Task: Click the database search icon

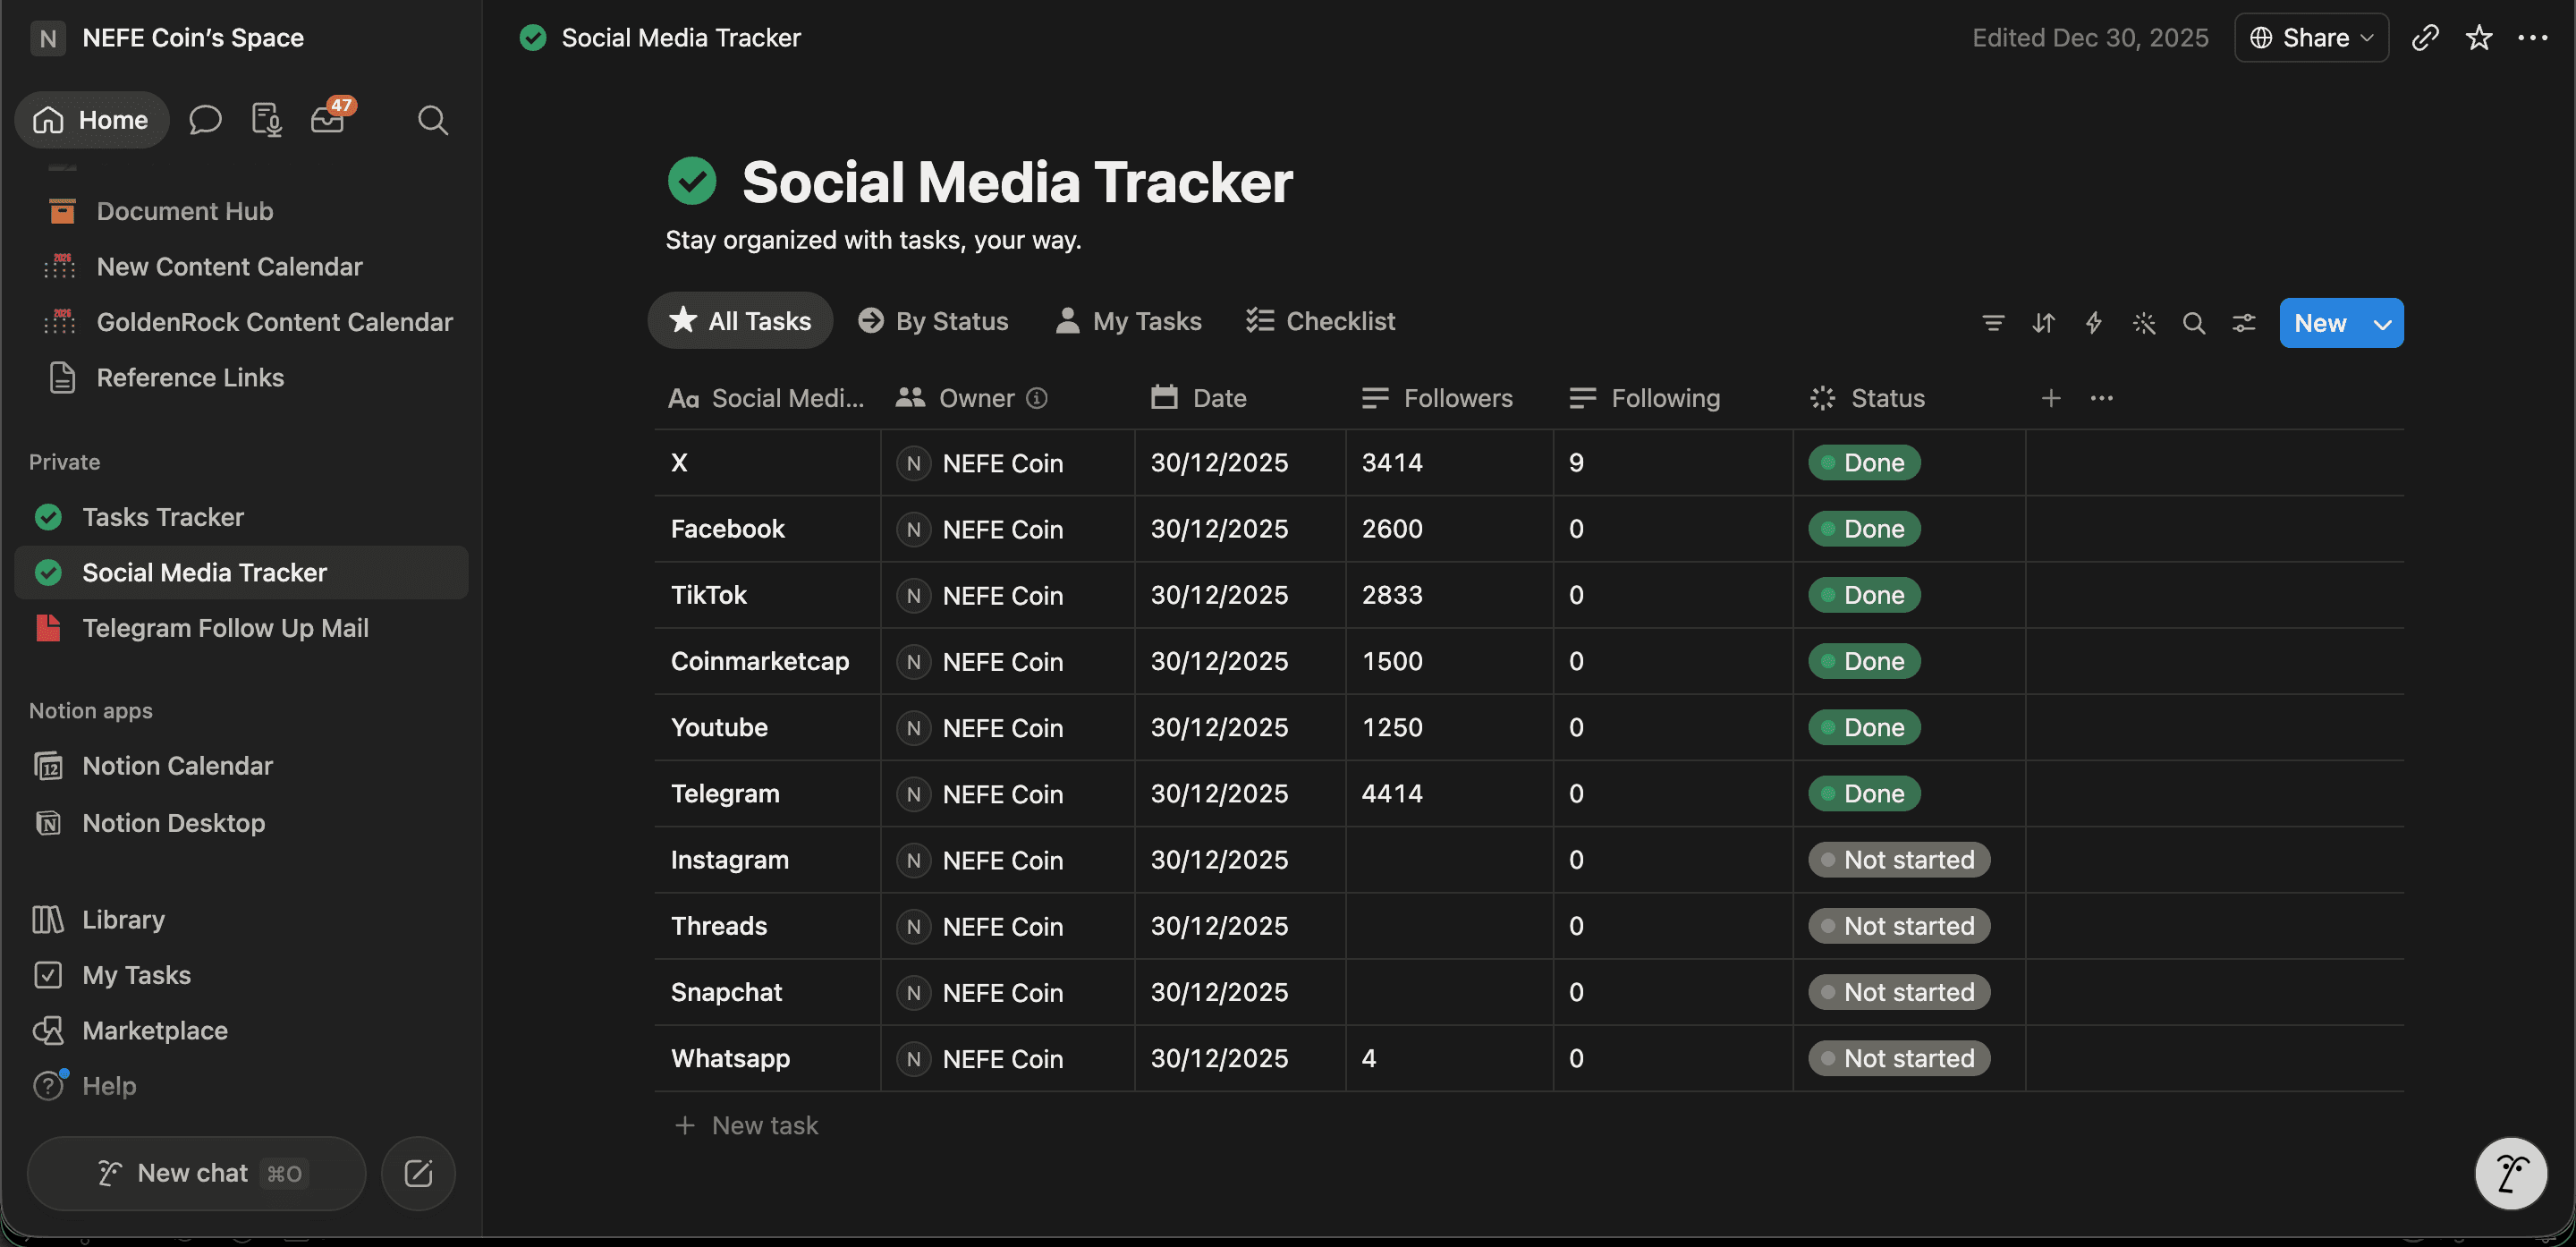Action: (2193, 323)
